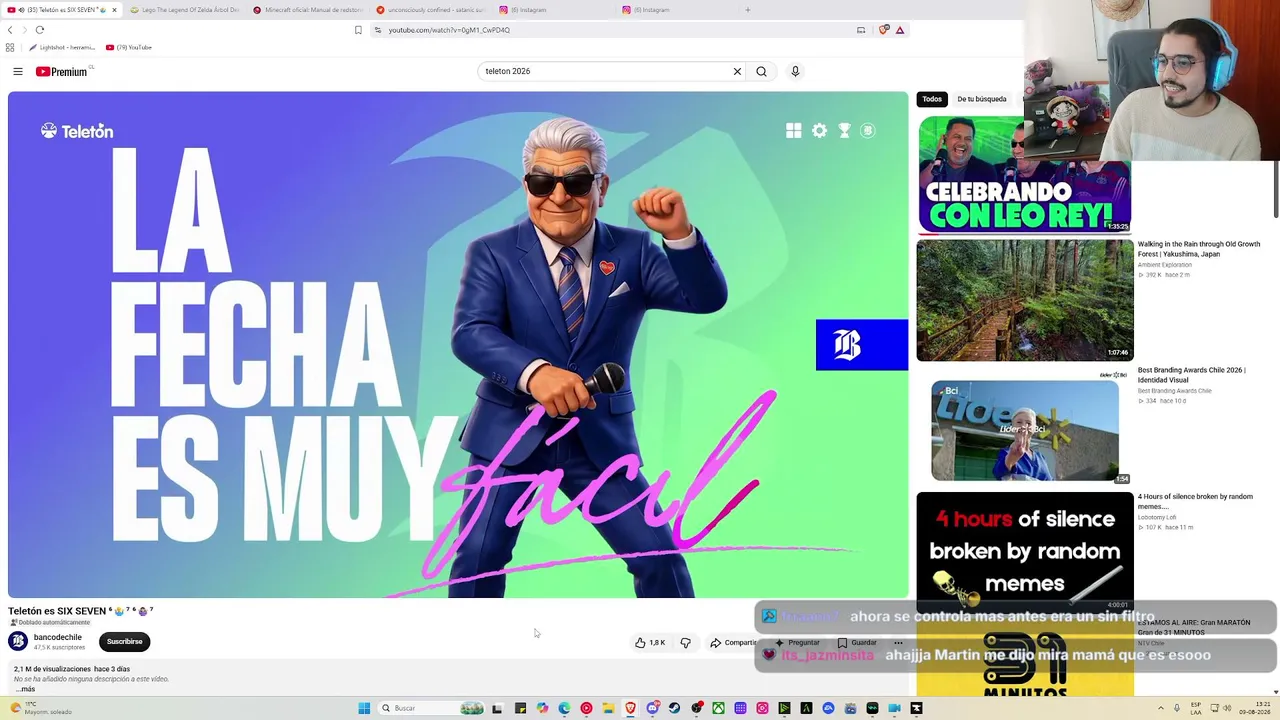Start voice search with microphone
This screenshot has height=720, width=1280.
(x=795, y=71)
